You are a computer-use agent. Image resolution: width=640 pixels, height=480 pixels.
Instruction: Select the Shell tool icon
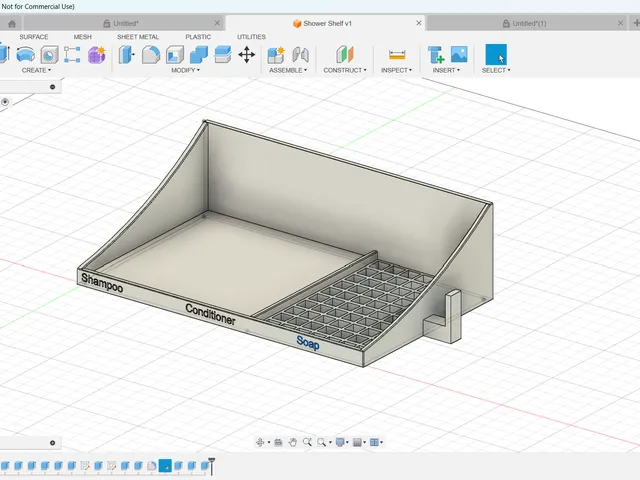coord(175,54)
